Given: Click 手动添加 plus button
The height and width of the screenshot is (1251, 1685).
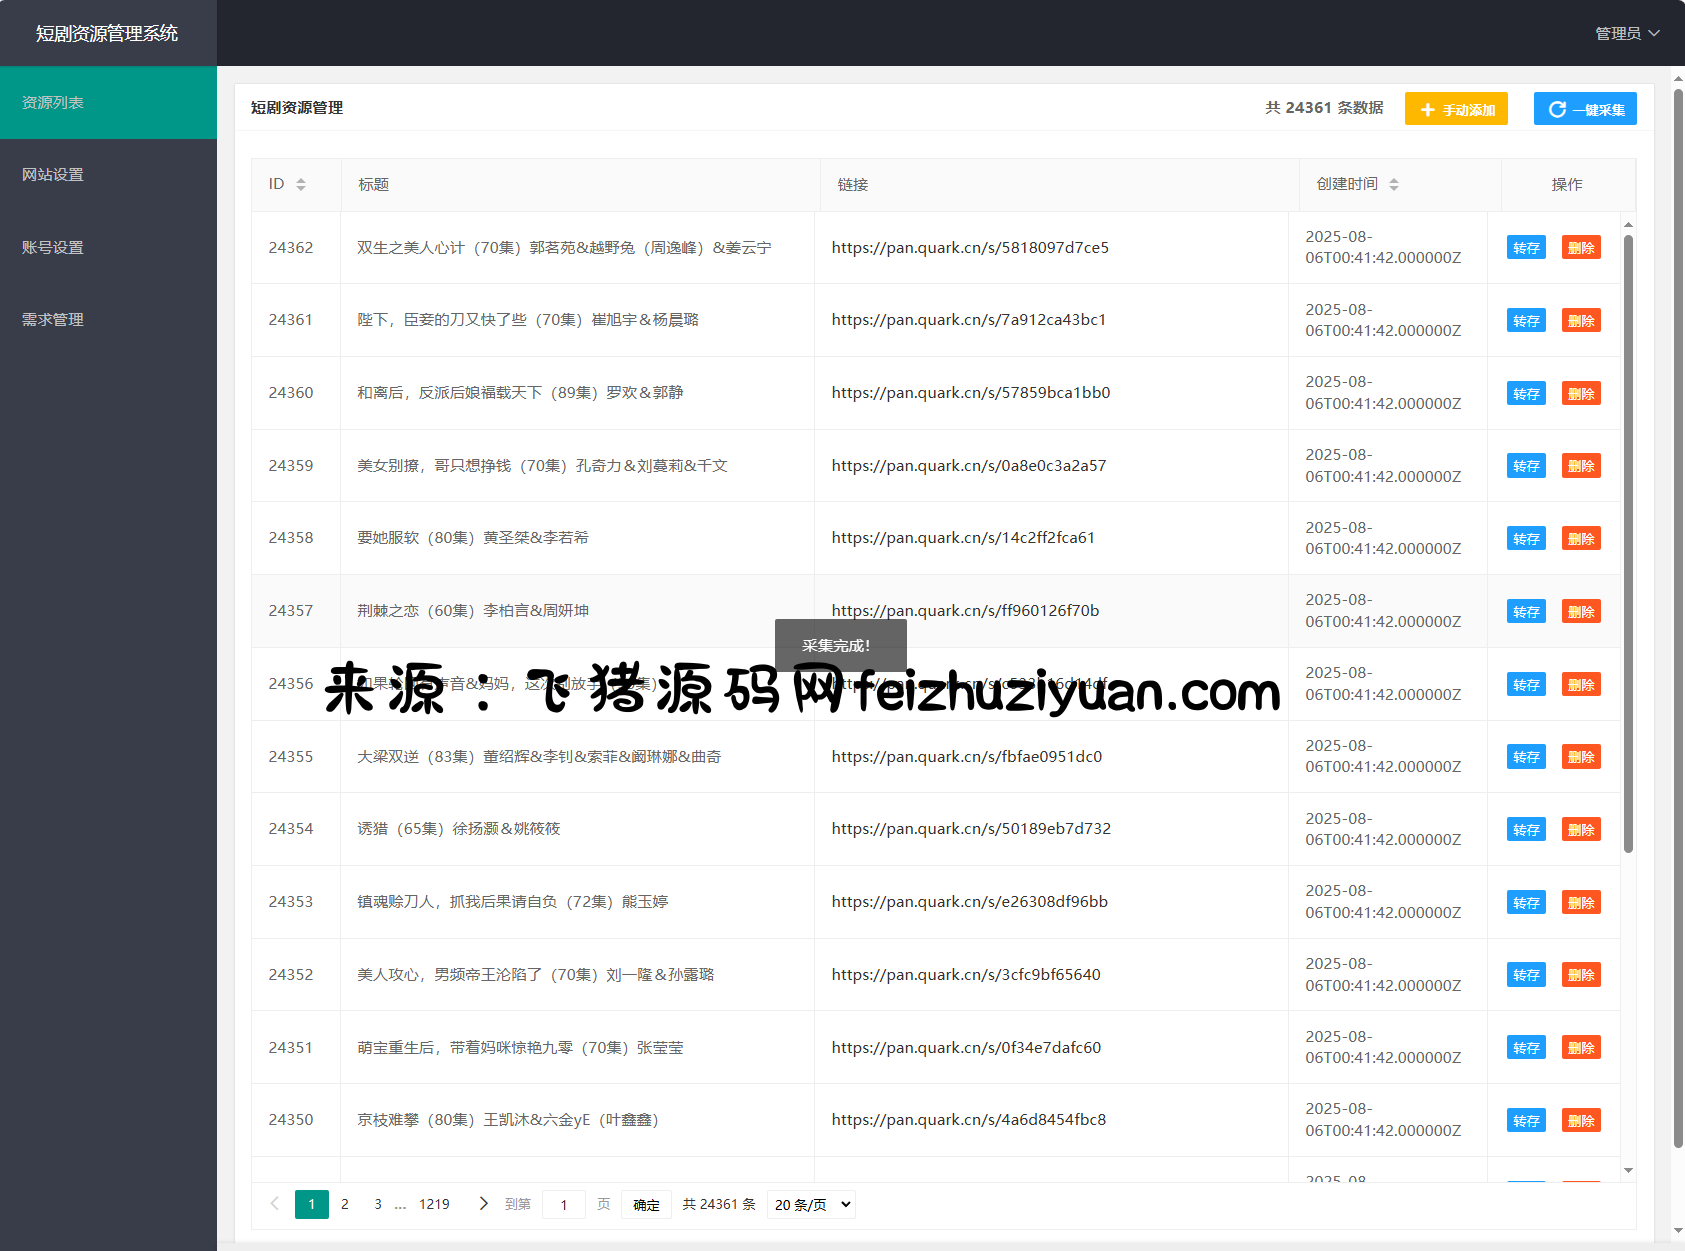Looking at the screenshot, I should pyautogui.click(x=1455, y=109).
